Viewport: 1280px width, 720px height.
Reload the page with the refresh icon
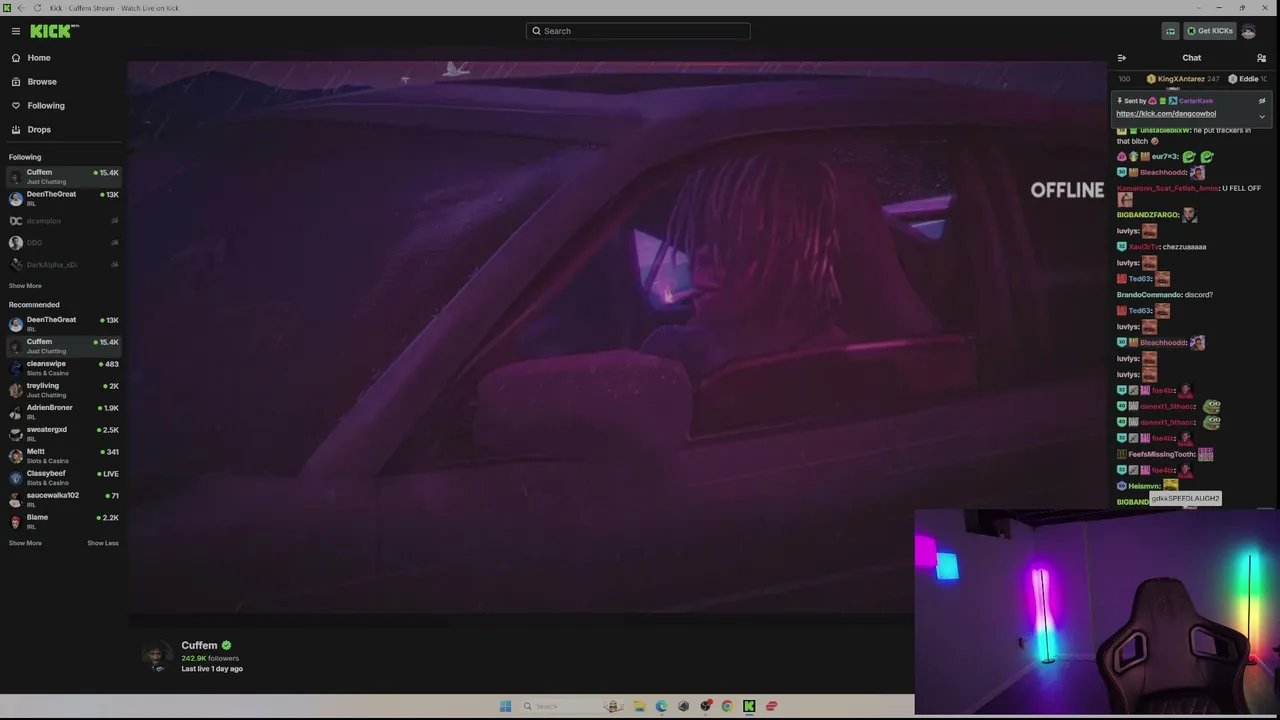tap(37, 8)
